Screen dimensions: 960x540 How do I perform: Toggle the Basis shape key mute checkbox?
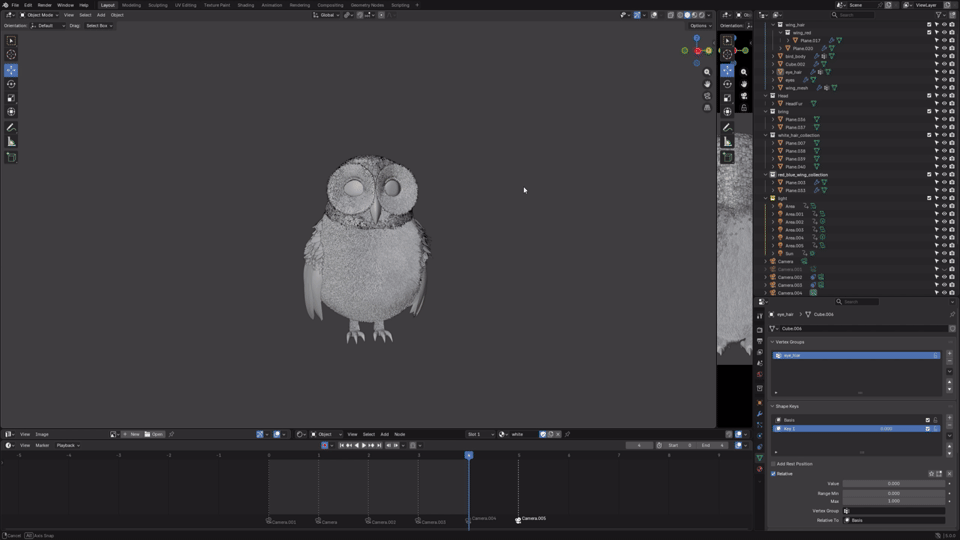(928, 420)
